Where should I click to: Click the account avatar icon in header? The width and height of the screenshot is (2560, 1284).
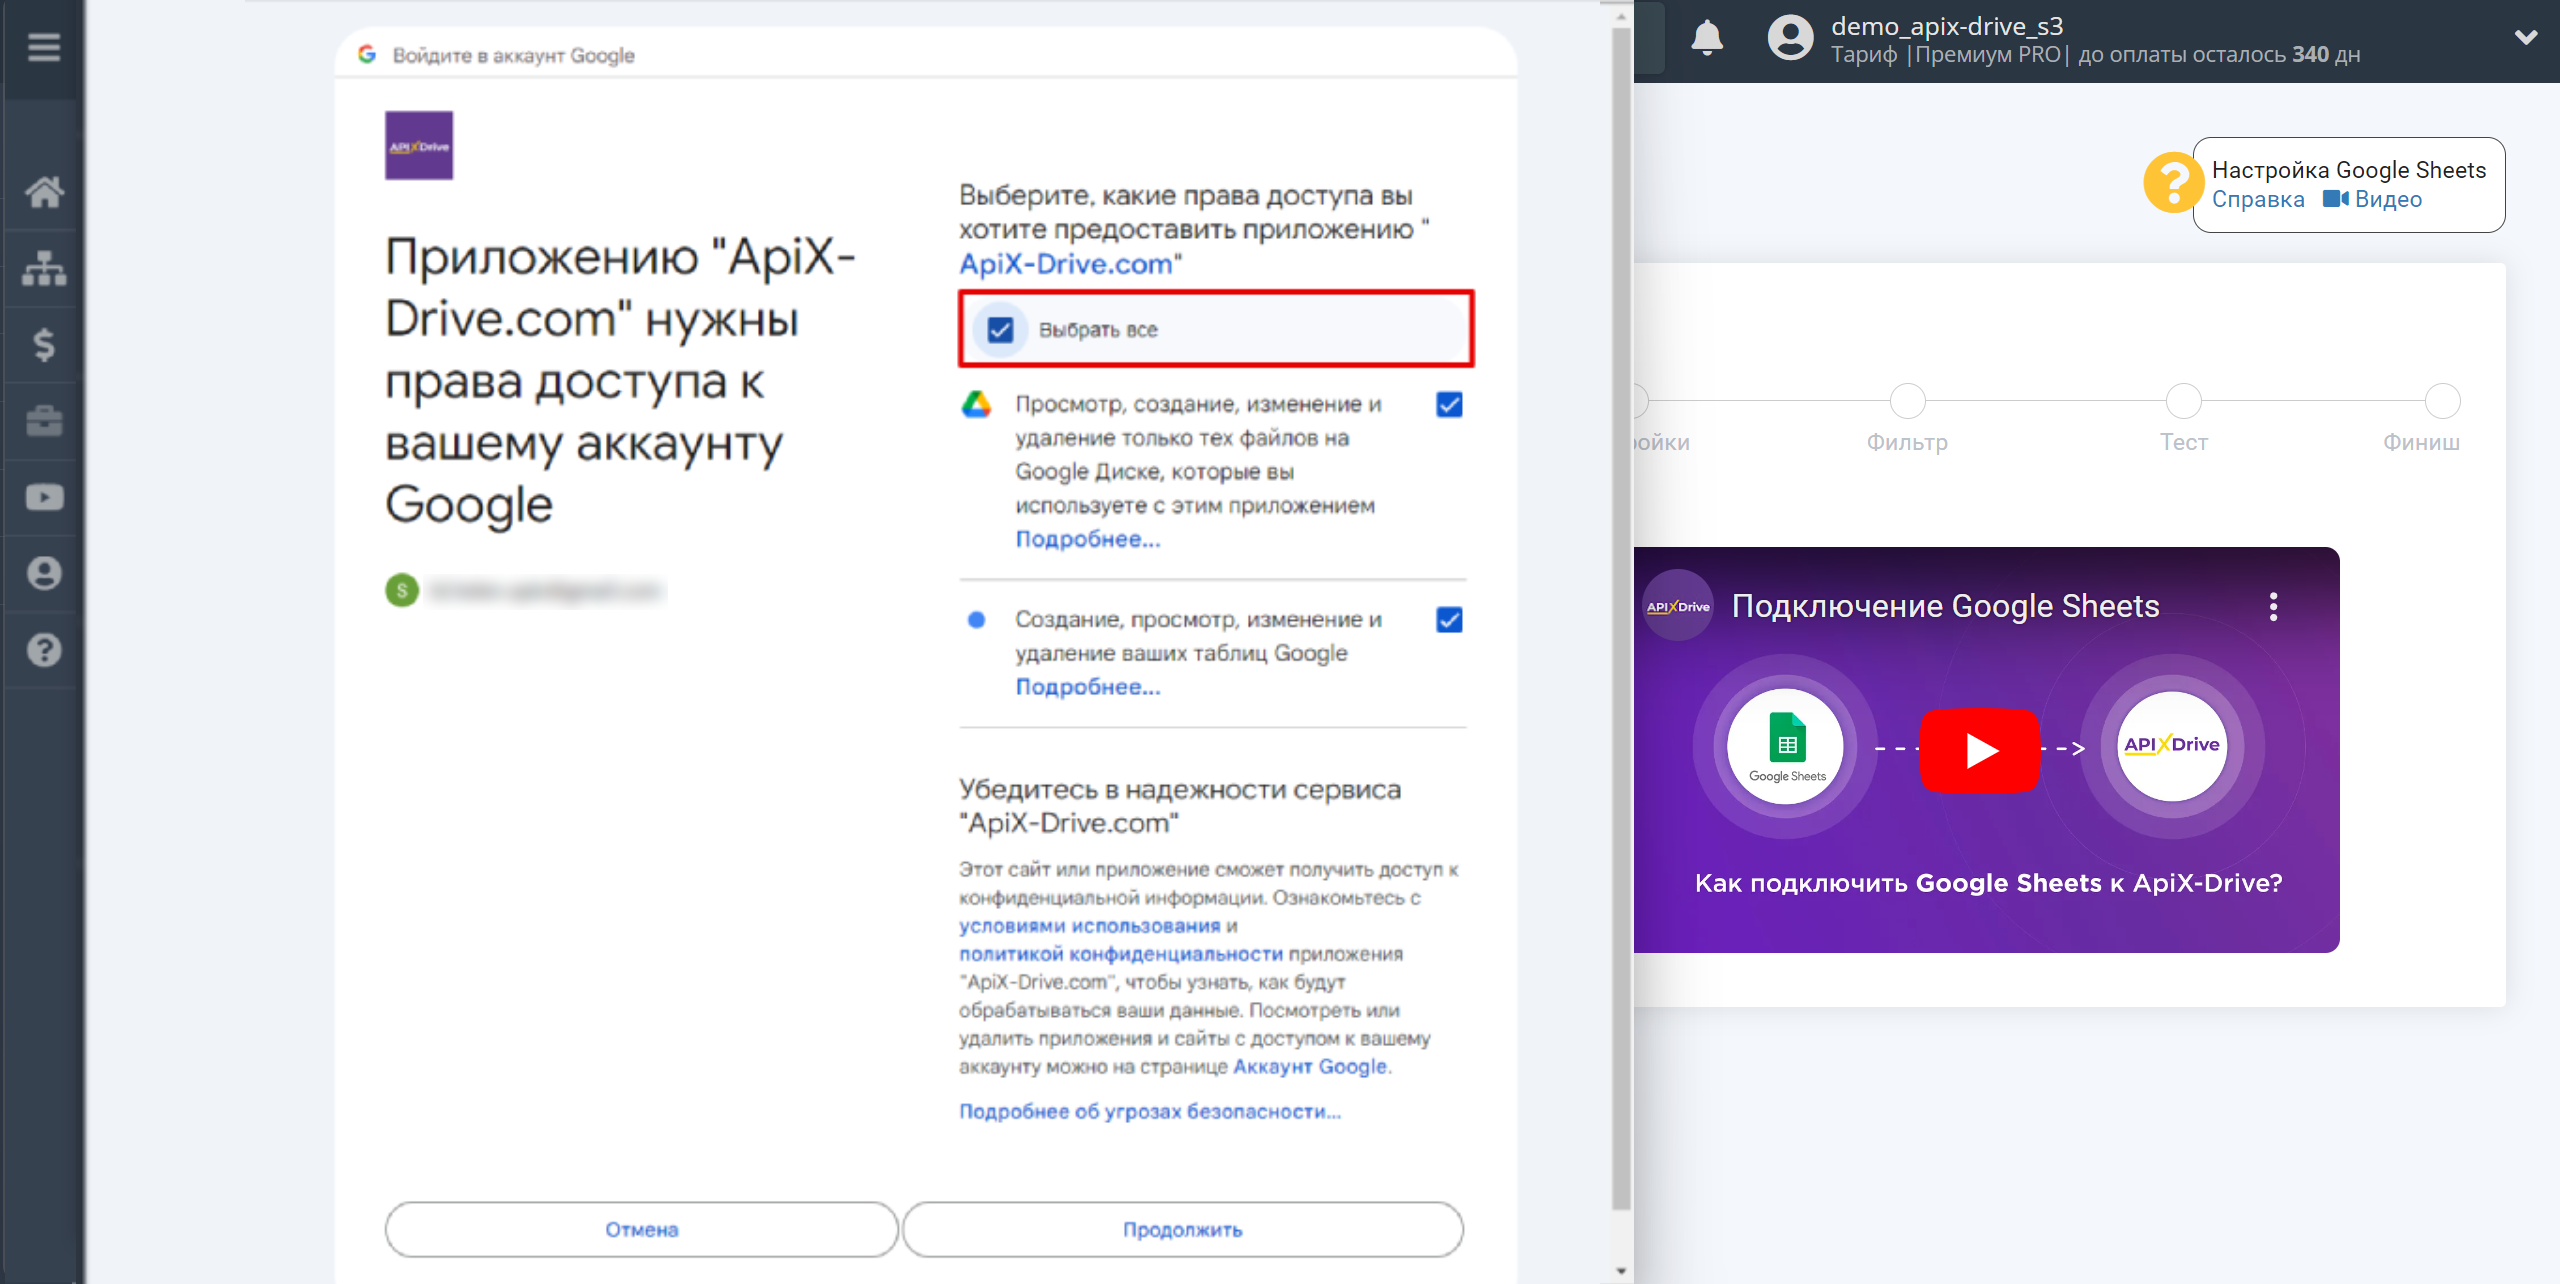pos(1790,39)
